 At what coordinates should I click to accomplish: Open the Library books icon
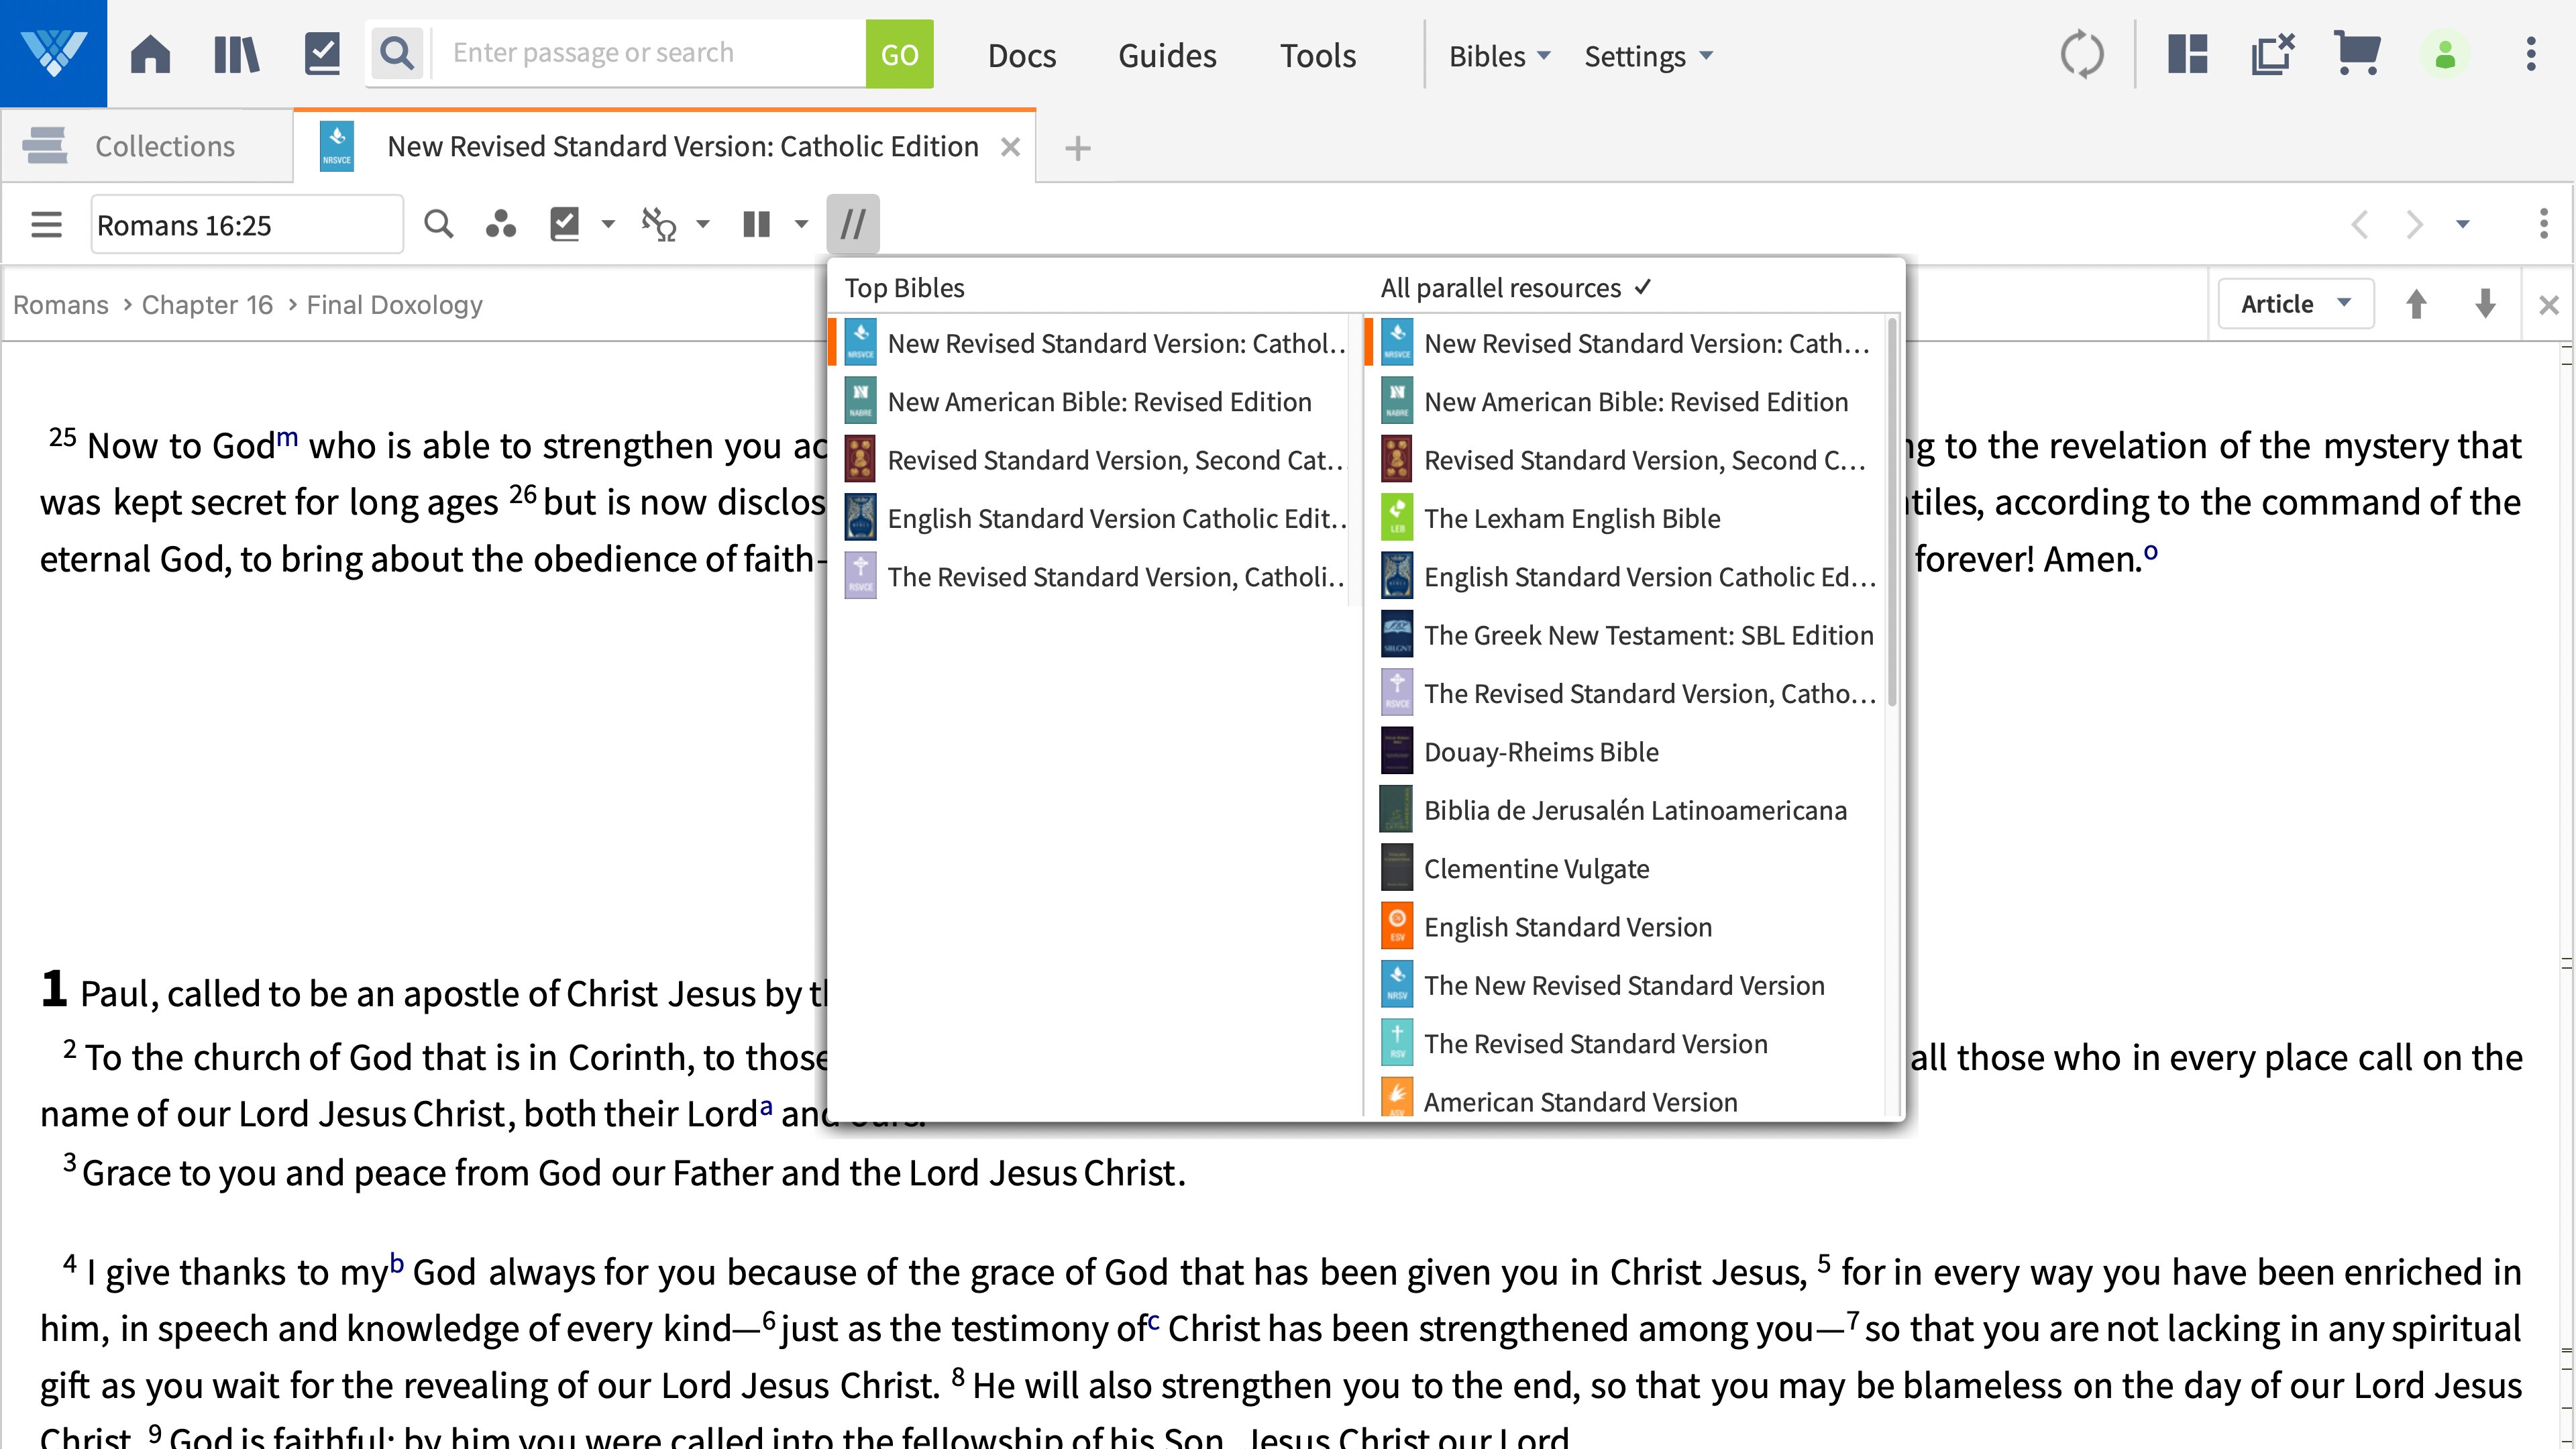[237, 54]
